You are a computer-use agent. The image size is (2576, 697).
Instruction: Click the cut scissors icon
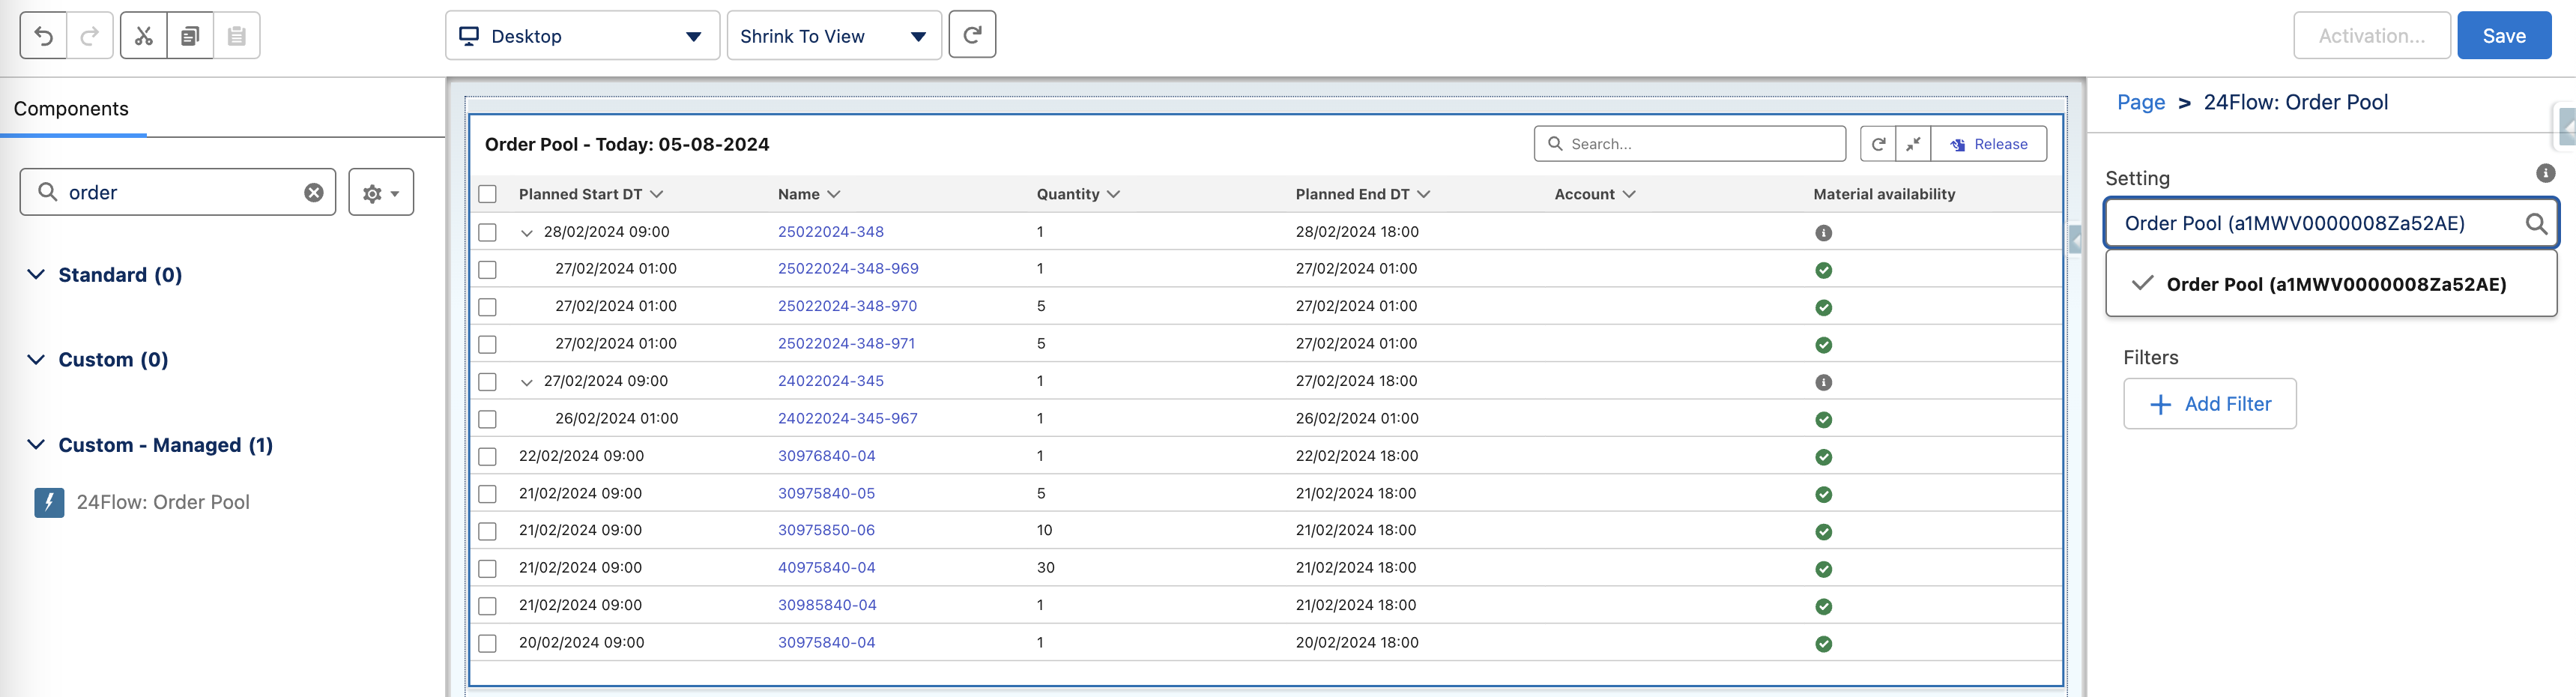pos(144,36)
